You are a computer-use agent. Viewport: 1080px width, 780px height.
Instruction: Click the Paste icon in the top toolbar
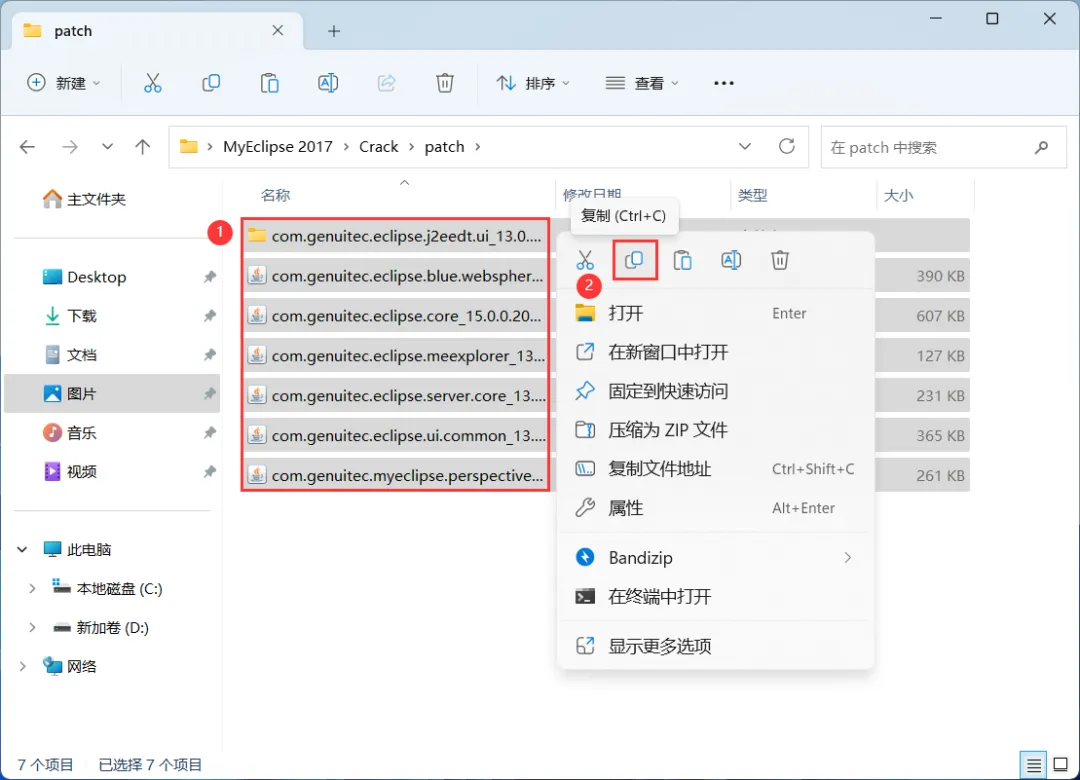(x=269, y=83)
